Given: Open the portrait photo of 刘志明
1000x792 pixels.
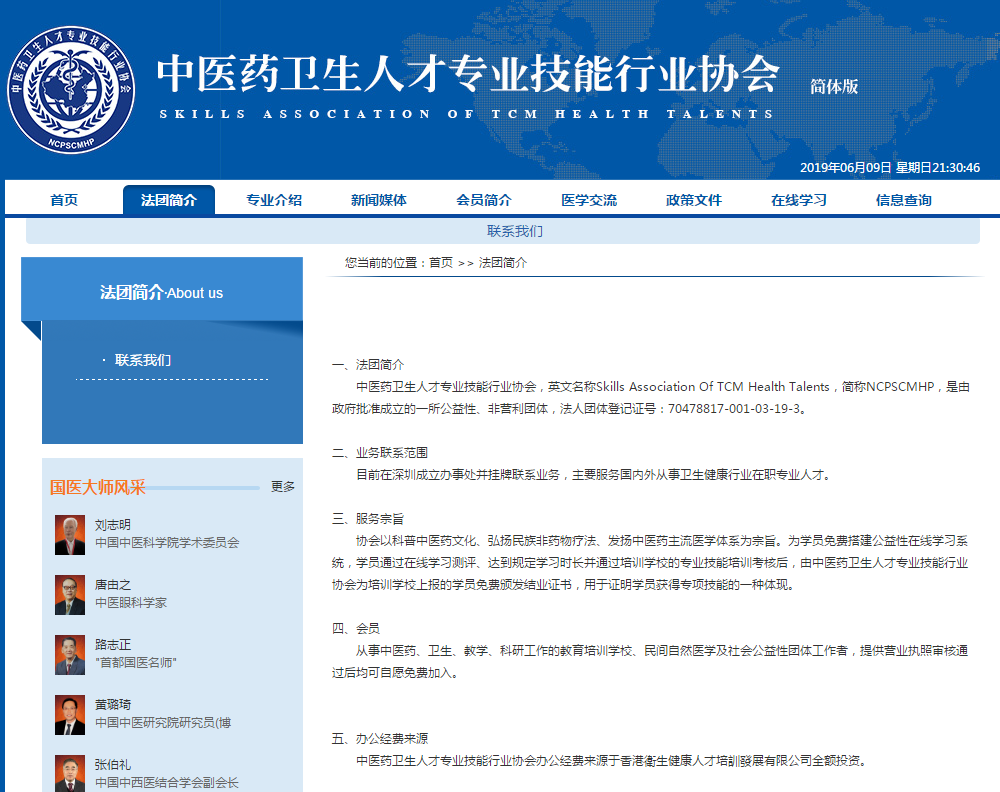Looking at the screenshot, I should [70, 534].
